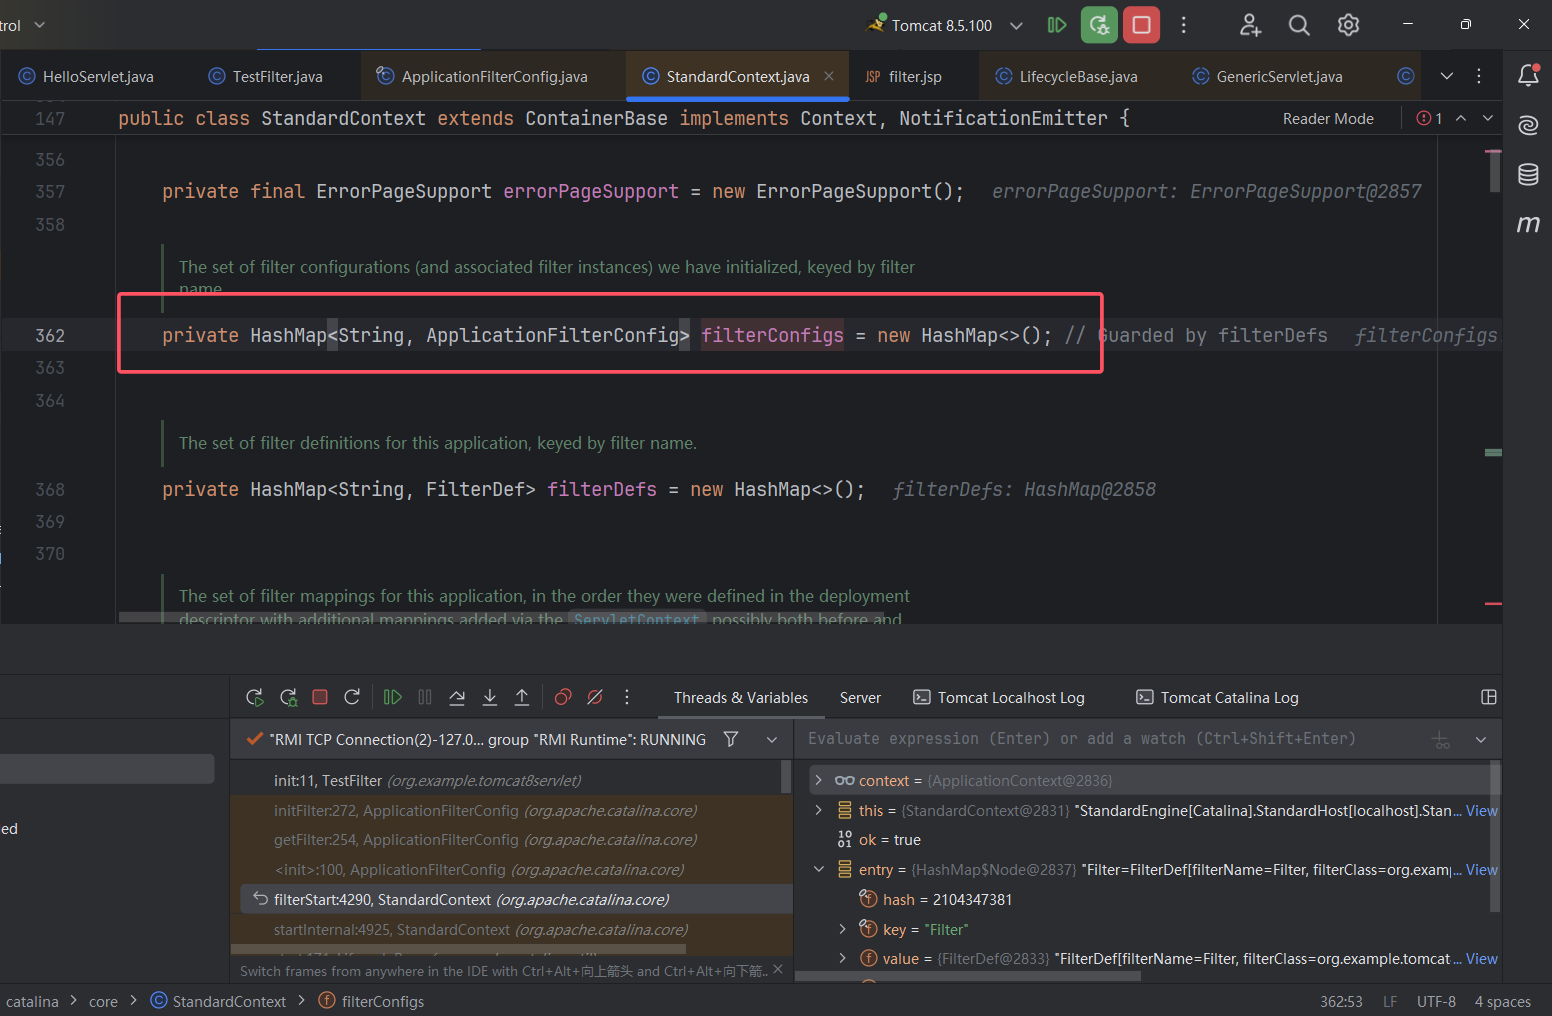The width and height of the screenshot is (1552, 1016).
Task: Switch to filter.jsp tab
Action: pos(903,76)
